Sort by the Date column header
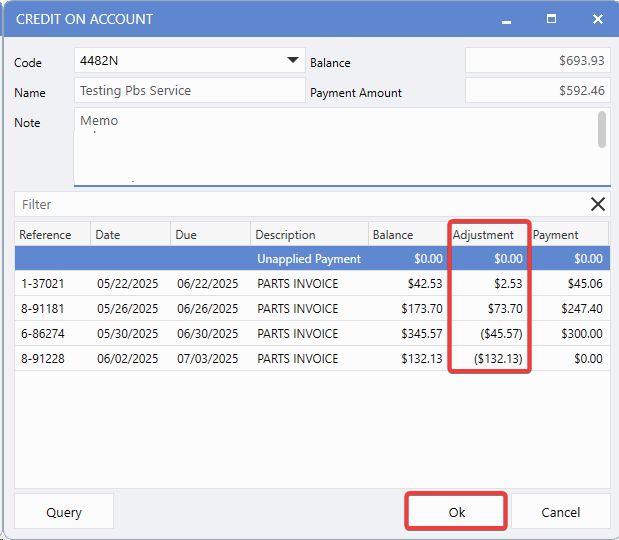The height and width of the screenshot is (540, 619). (x=108, y=235)
